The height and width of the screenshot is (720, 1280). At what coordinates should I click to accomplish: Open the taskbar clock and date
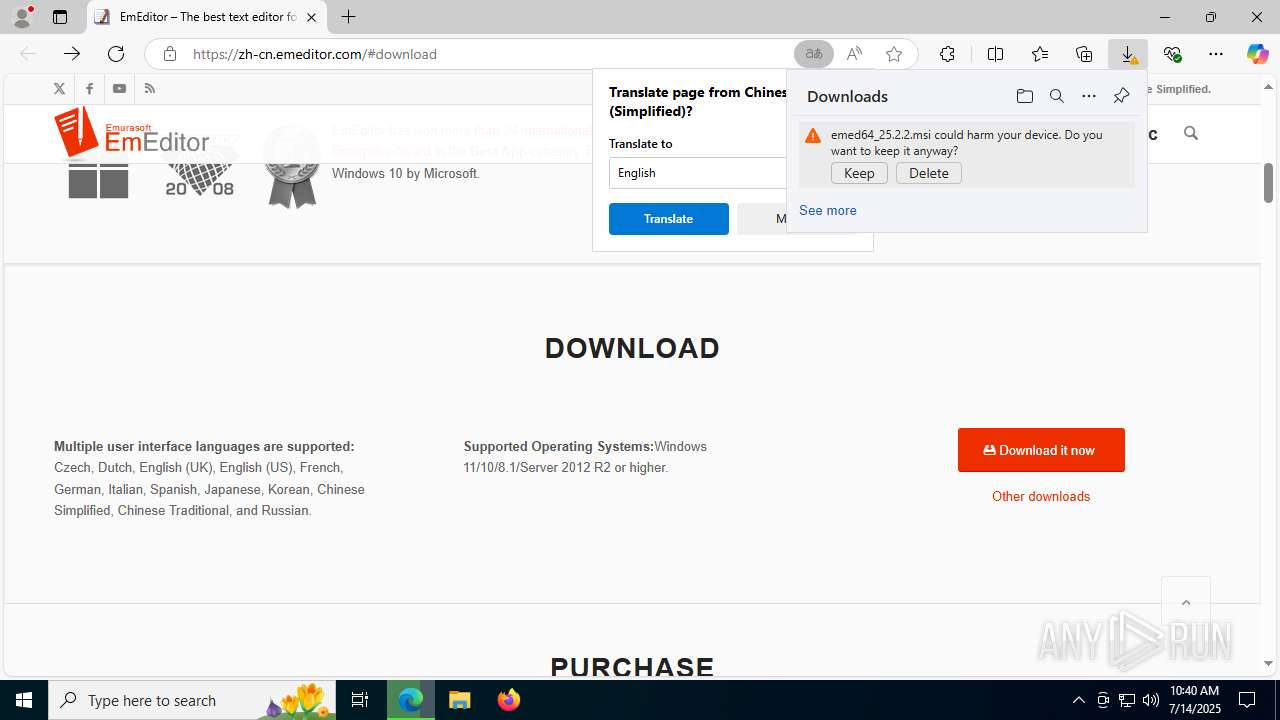tap(1195, 700)
